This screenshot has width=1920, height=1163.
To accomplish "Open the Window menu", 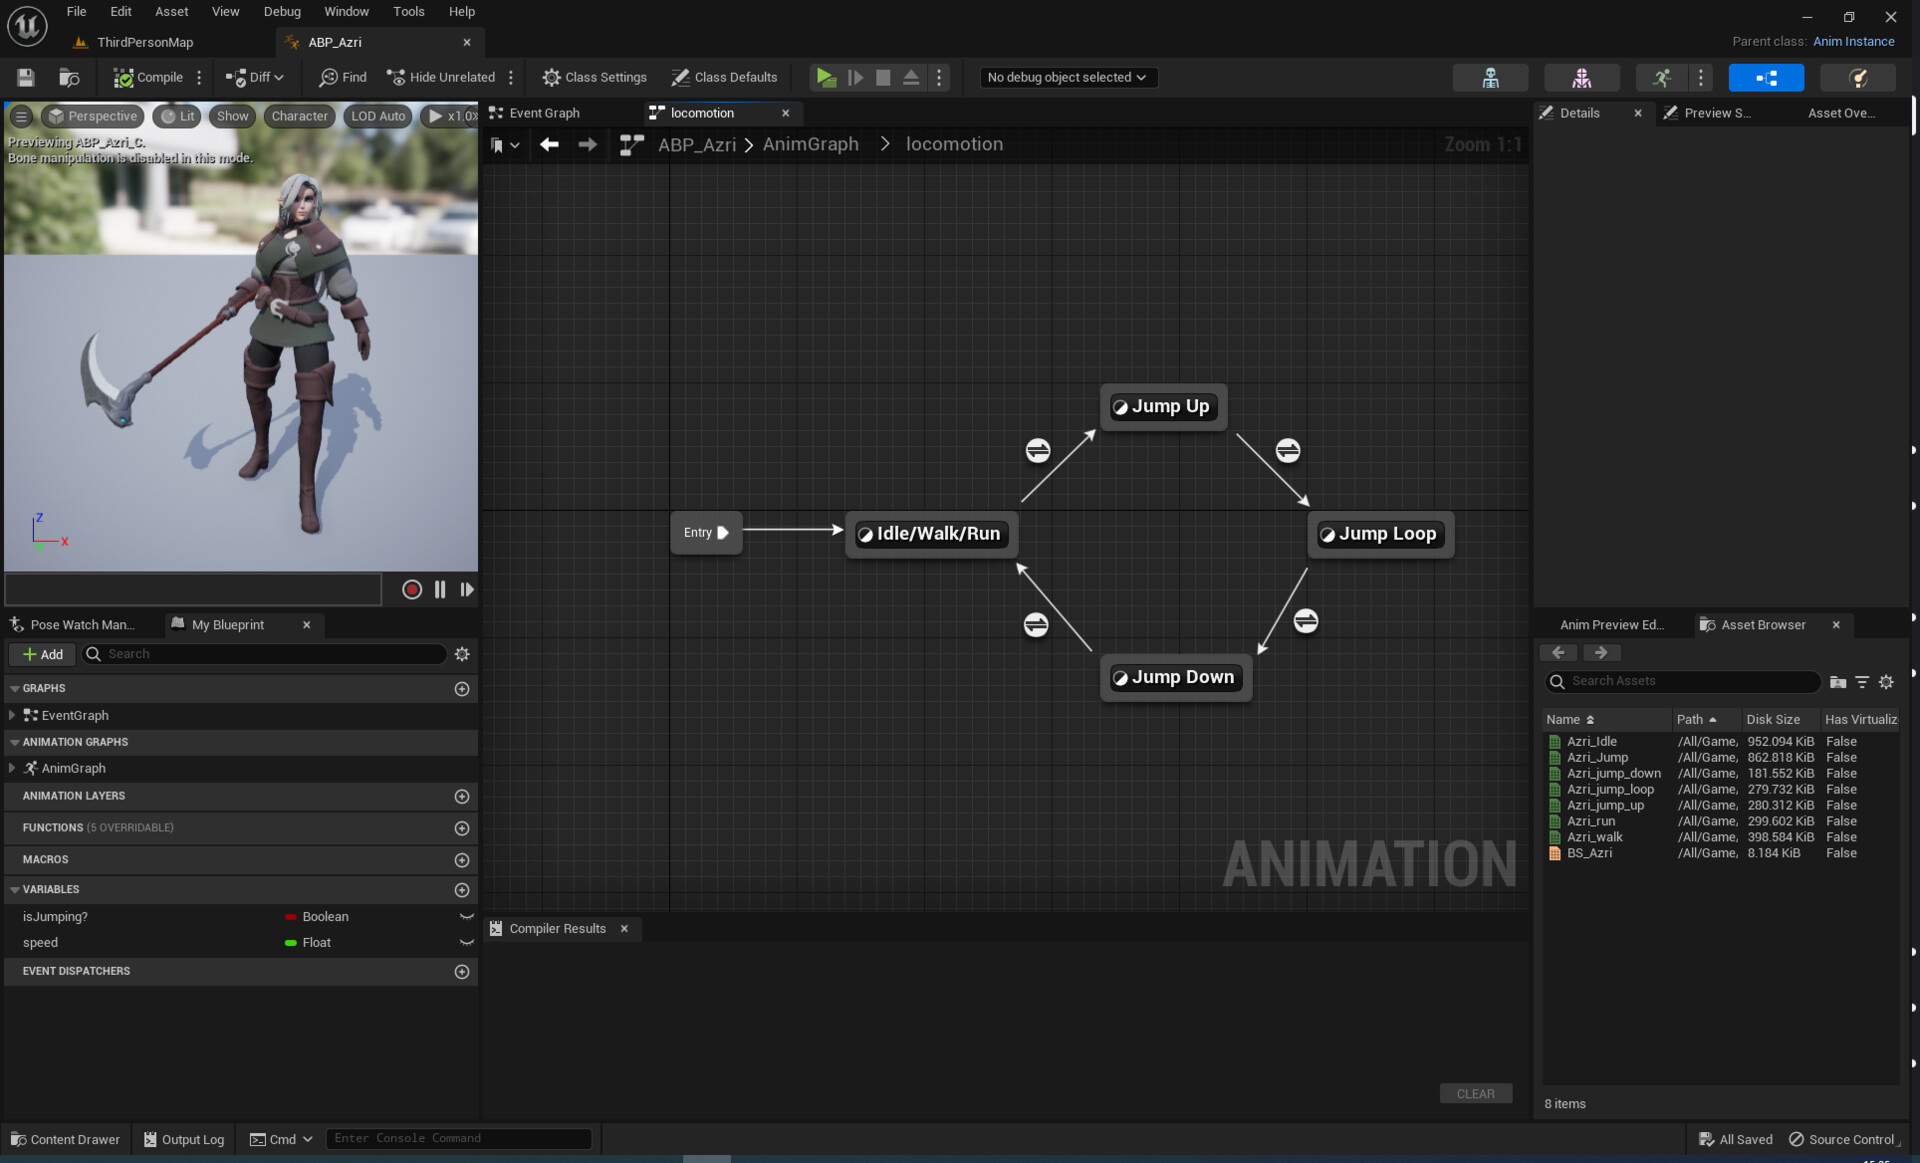I will [346, 11].
